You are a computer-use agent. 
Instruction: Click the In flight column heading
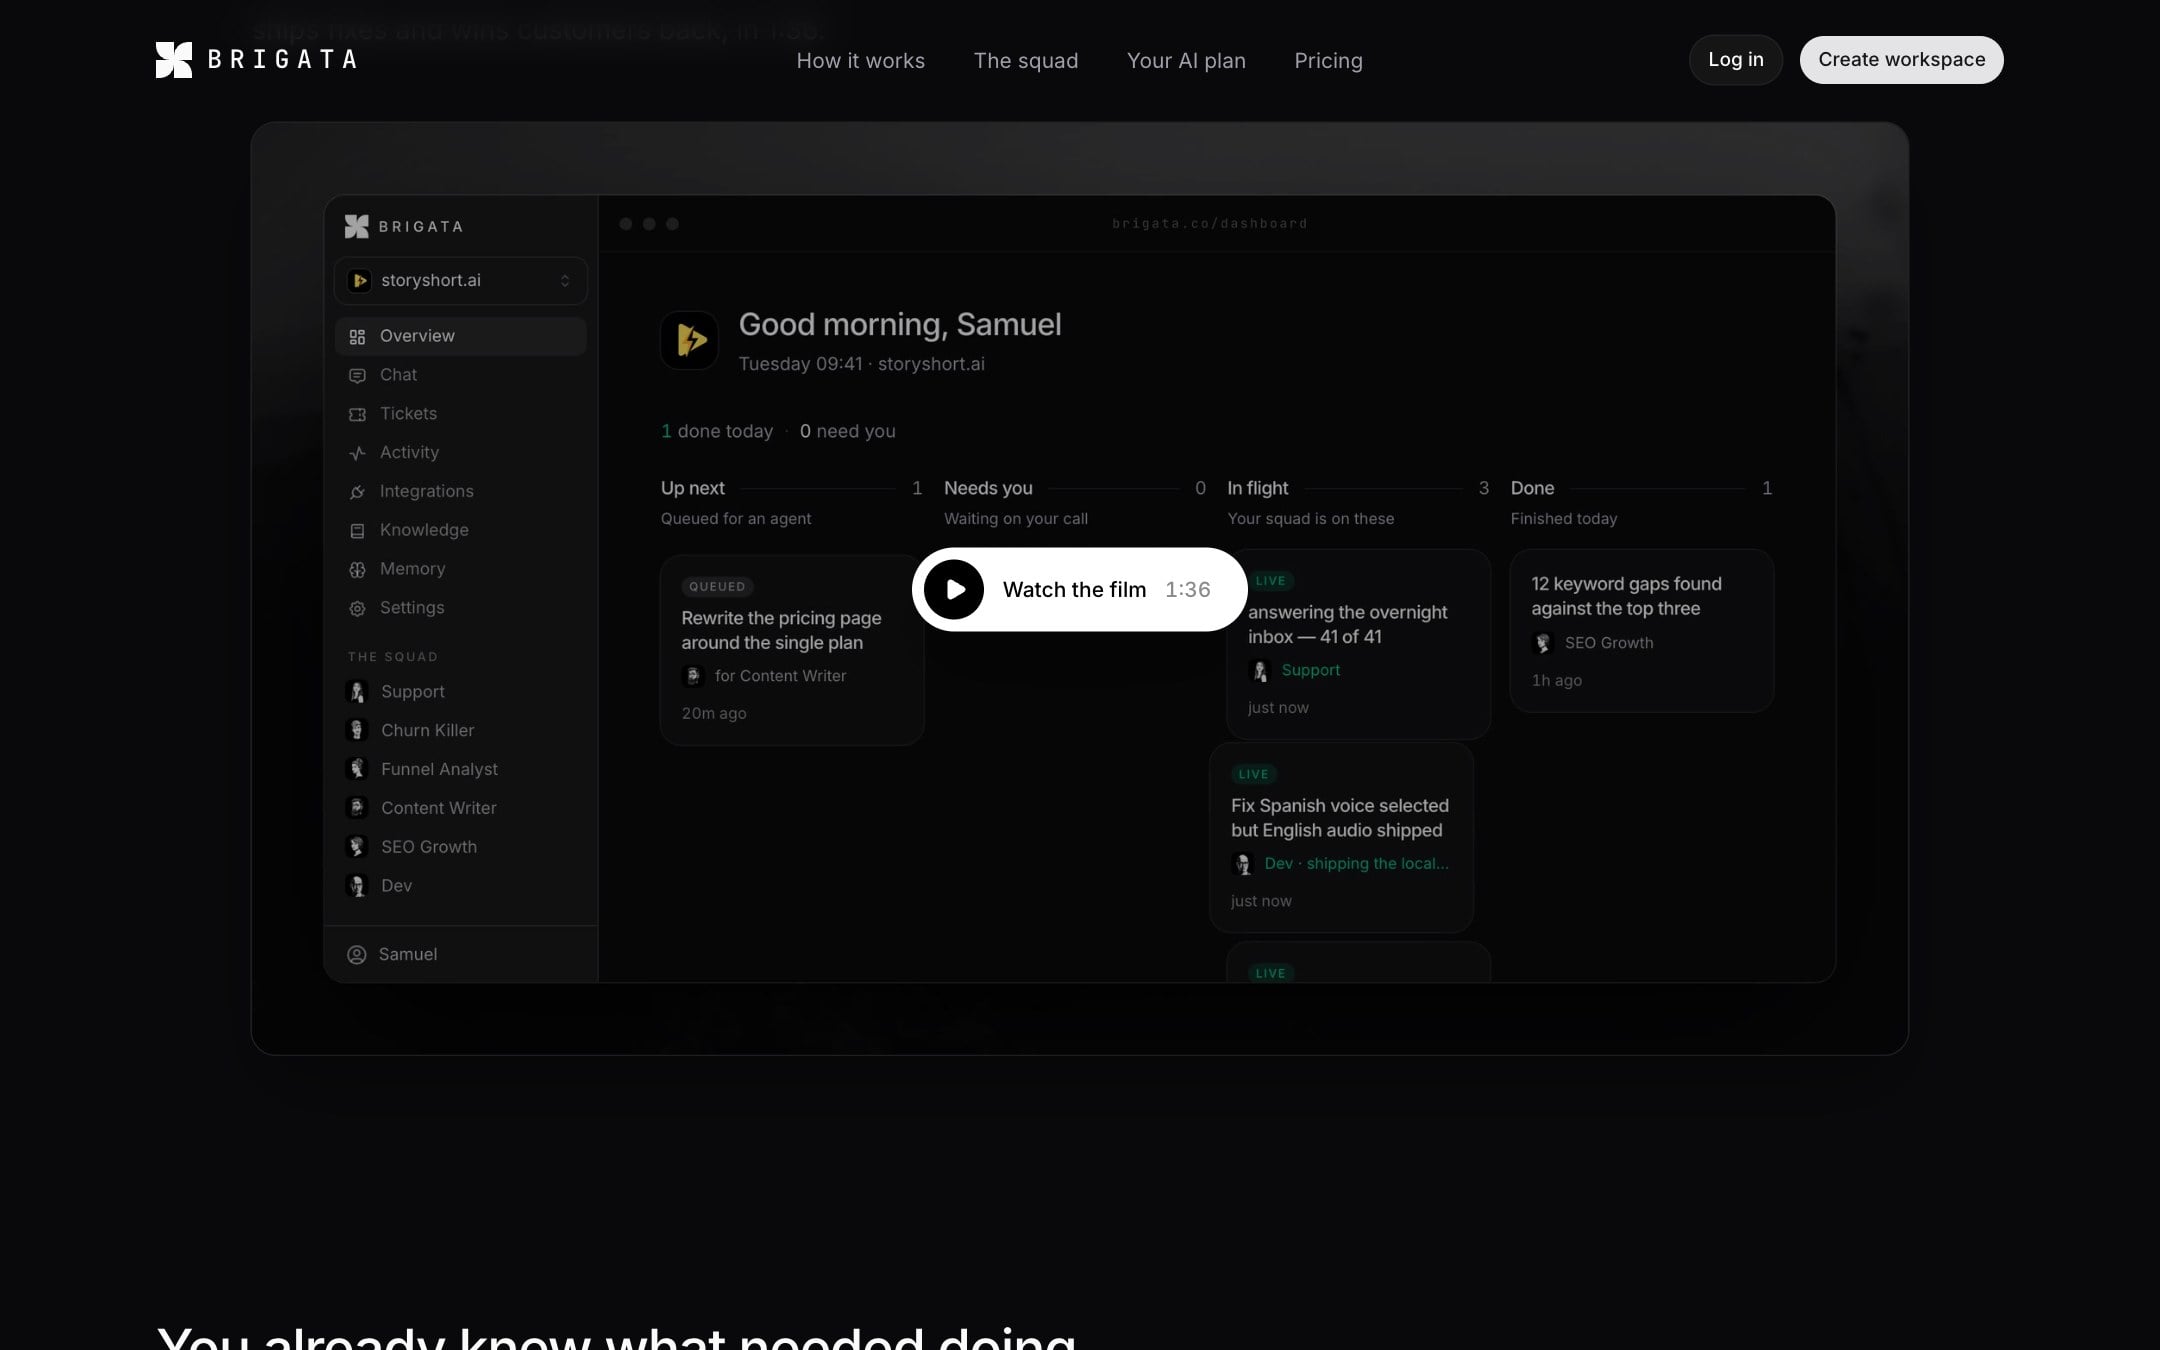[x=1257, y=488]
